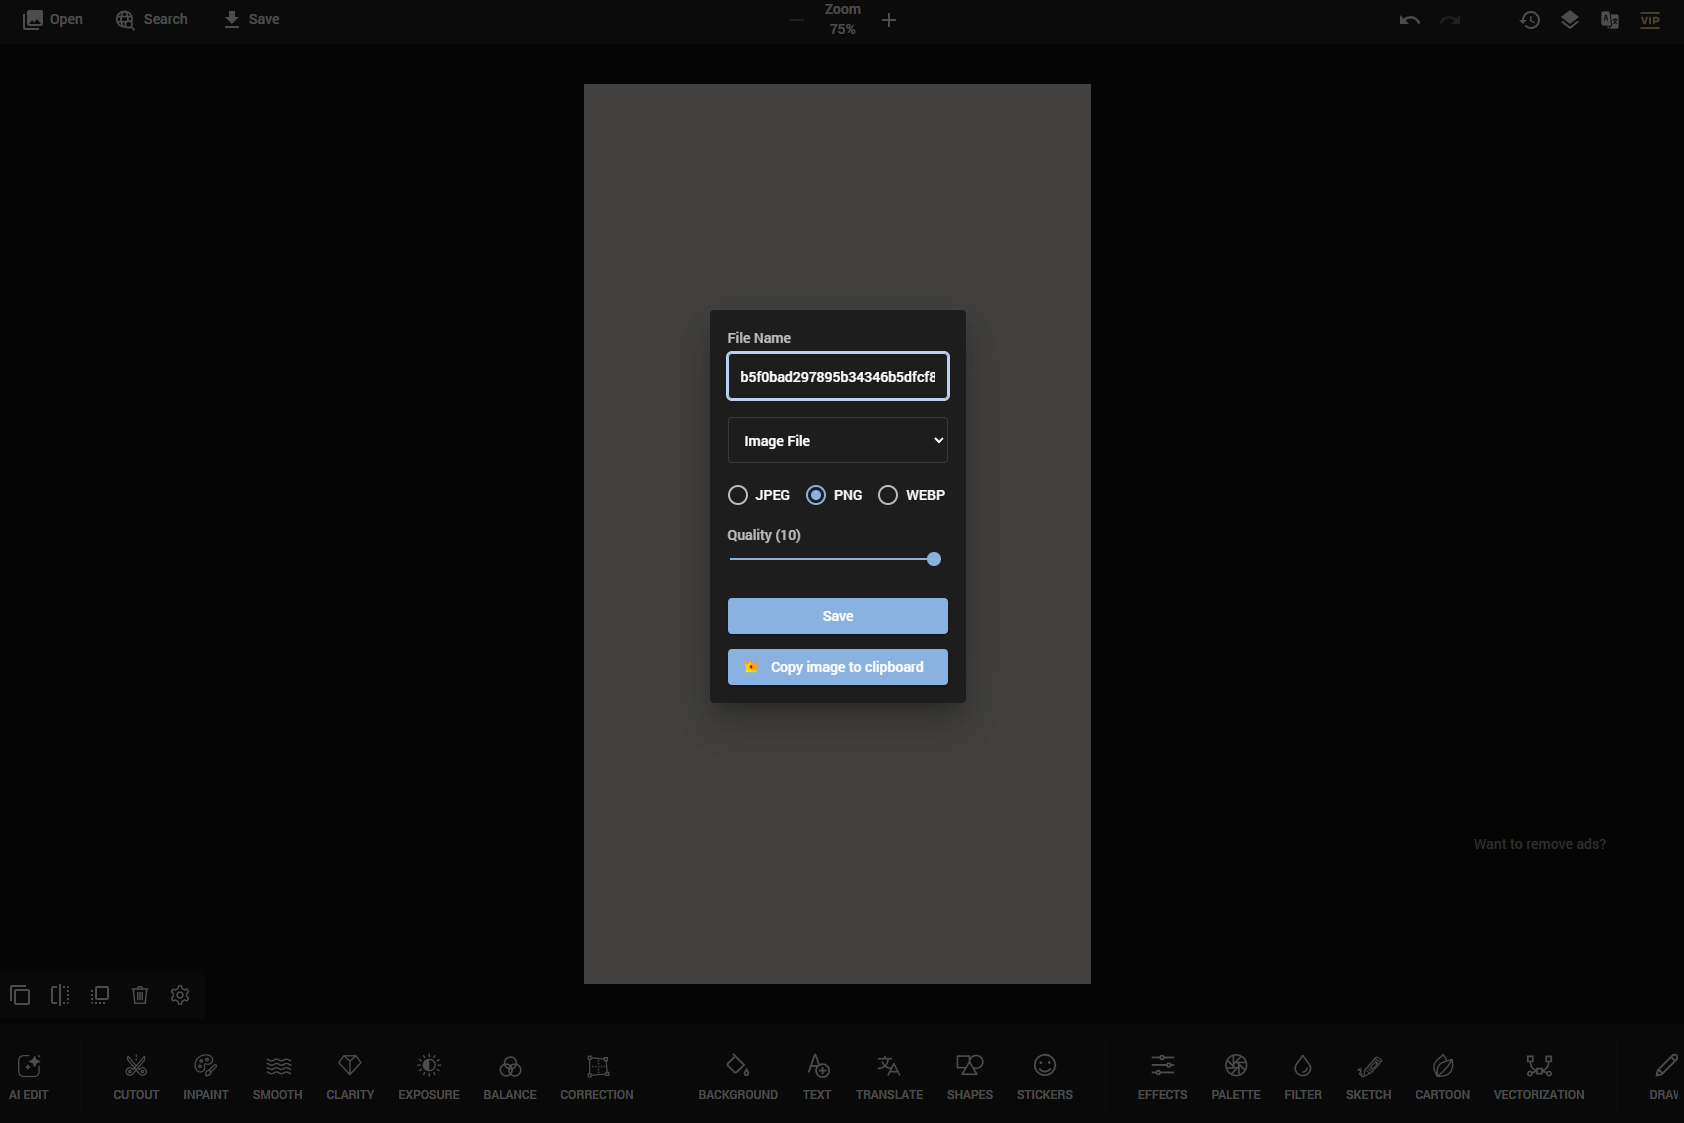Apply the Cartoon tool
1684x1123 pixels.
(x=1443, y=1076)
